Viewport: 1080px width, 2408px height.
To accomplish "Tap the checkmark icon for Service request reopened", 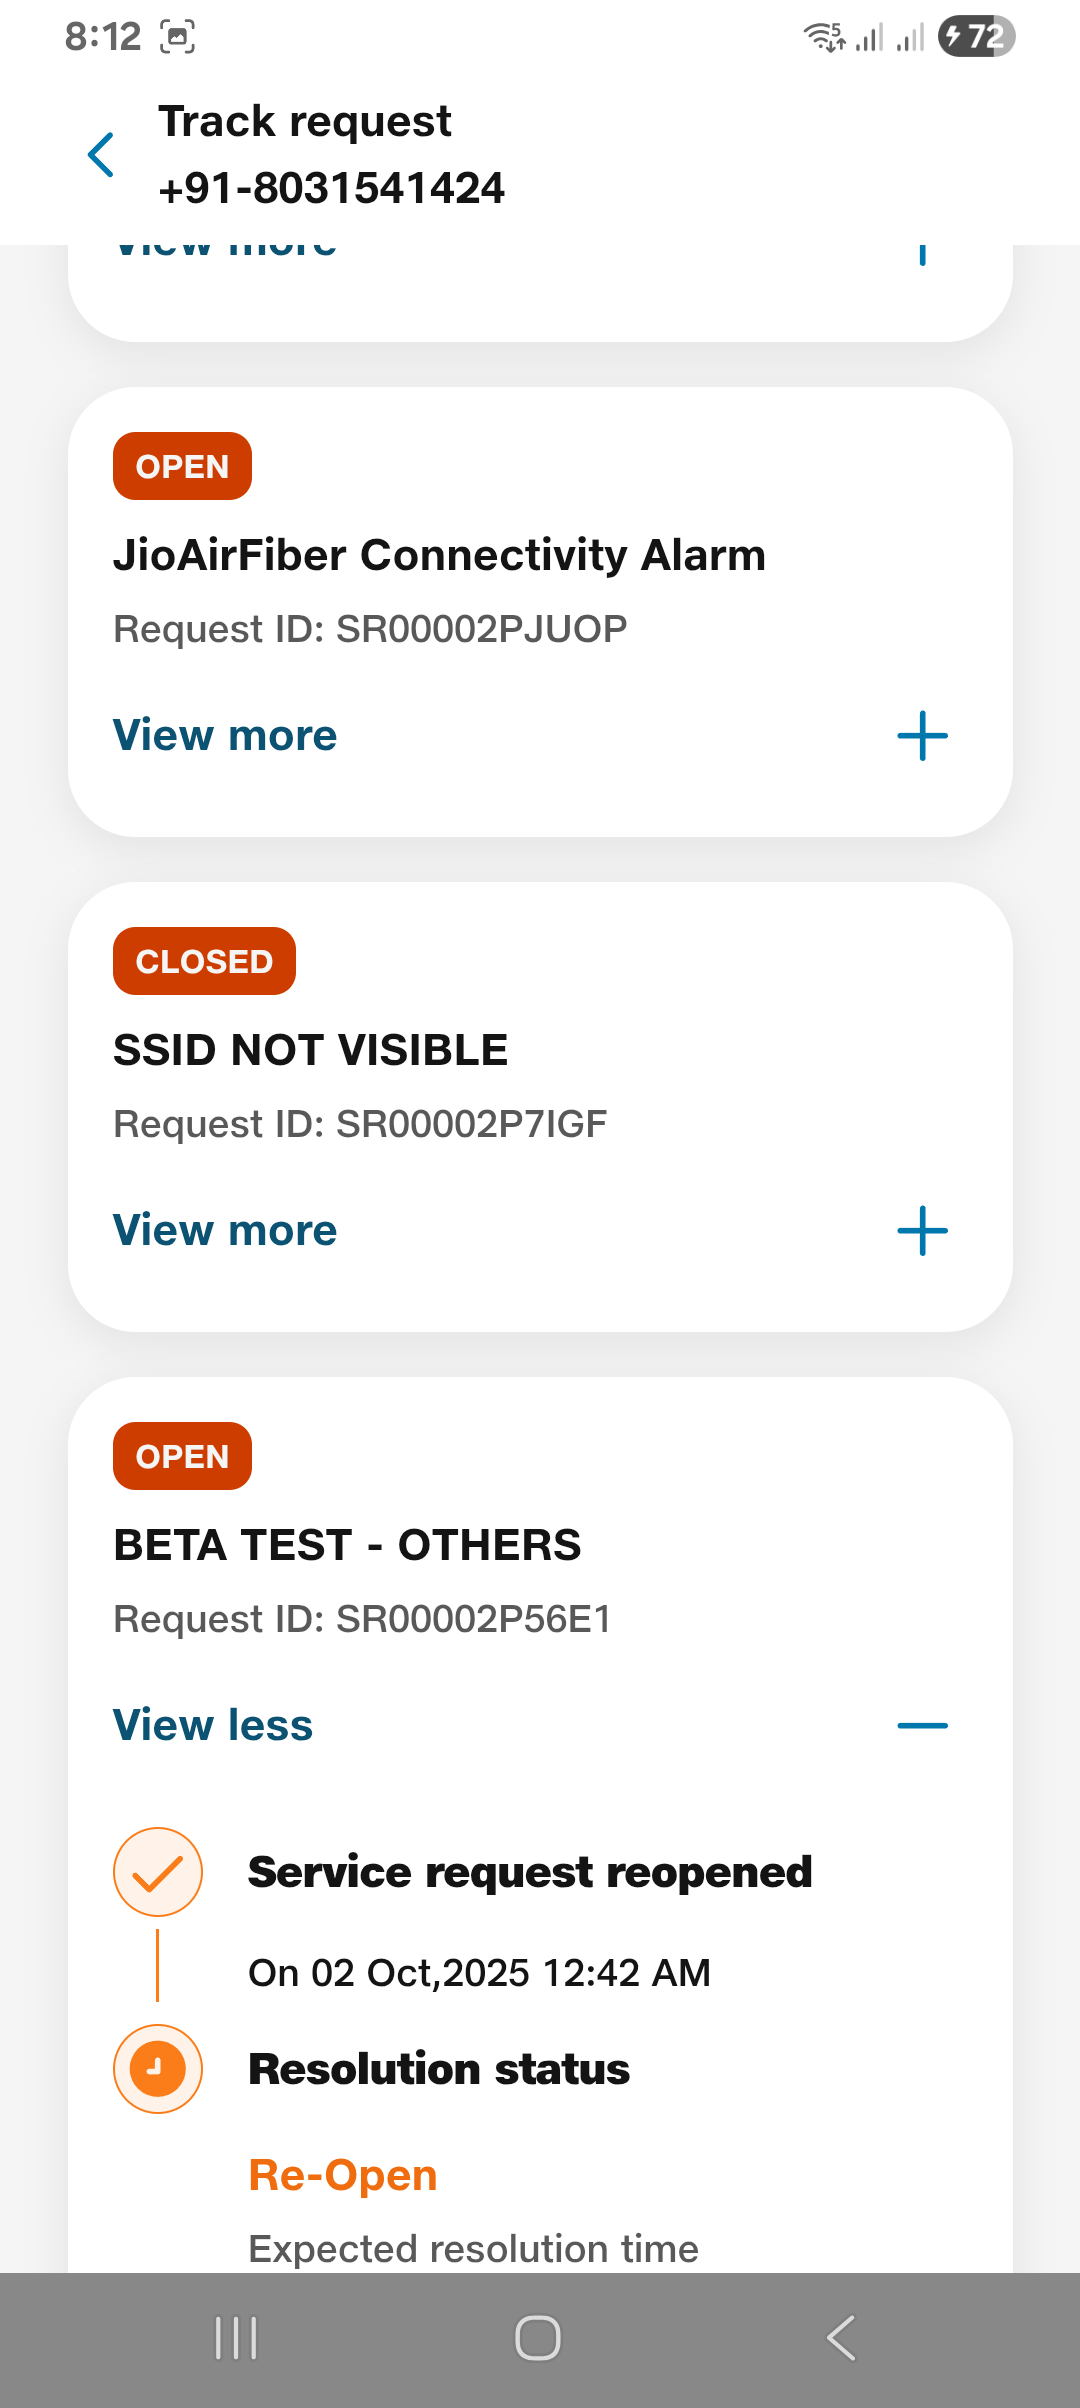I will point(158,1872).
